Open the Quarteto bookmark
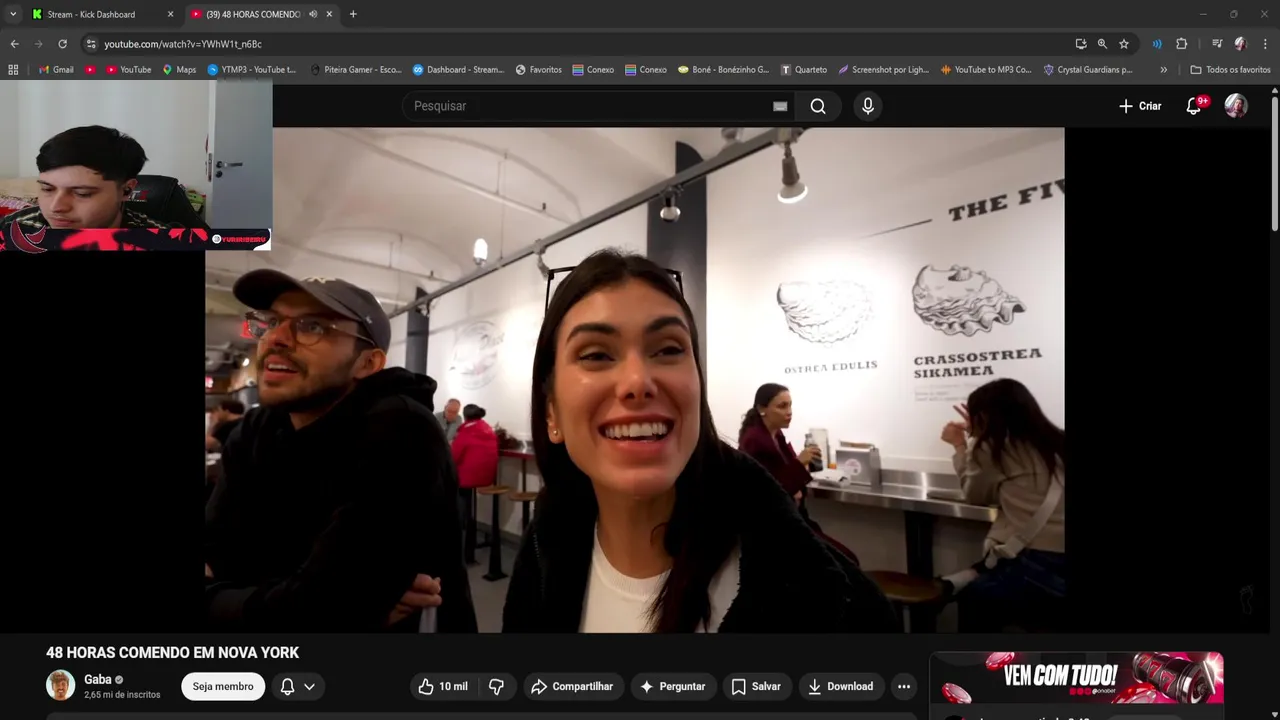This screenshot has width=1280, height=720. click(803, 70)
